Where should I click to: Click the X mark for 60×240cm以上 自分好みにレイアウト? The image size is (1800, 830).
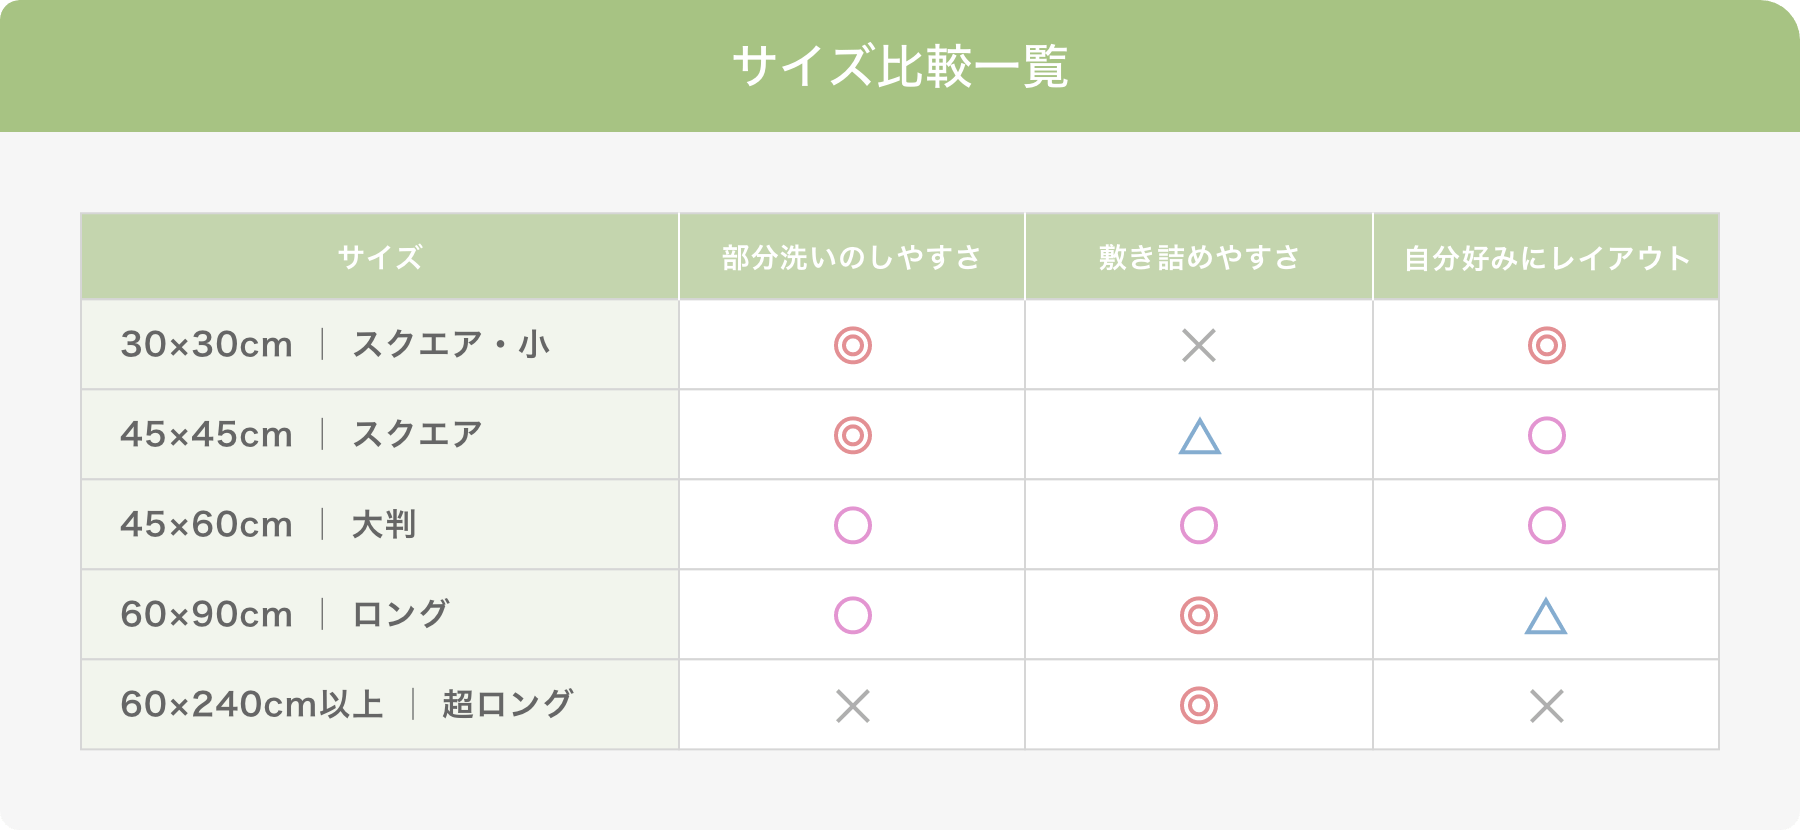click(1547, 706)
